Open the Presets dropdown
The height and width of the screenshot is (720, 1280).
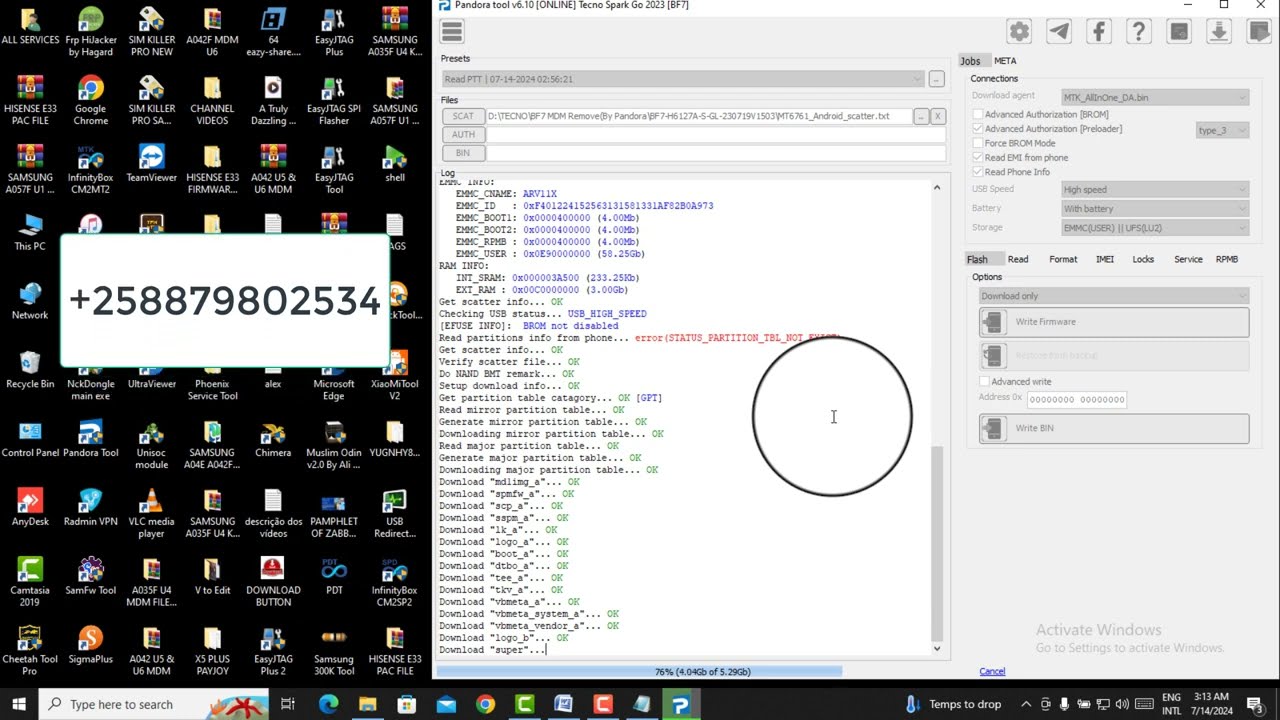682,79
